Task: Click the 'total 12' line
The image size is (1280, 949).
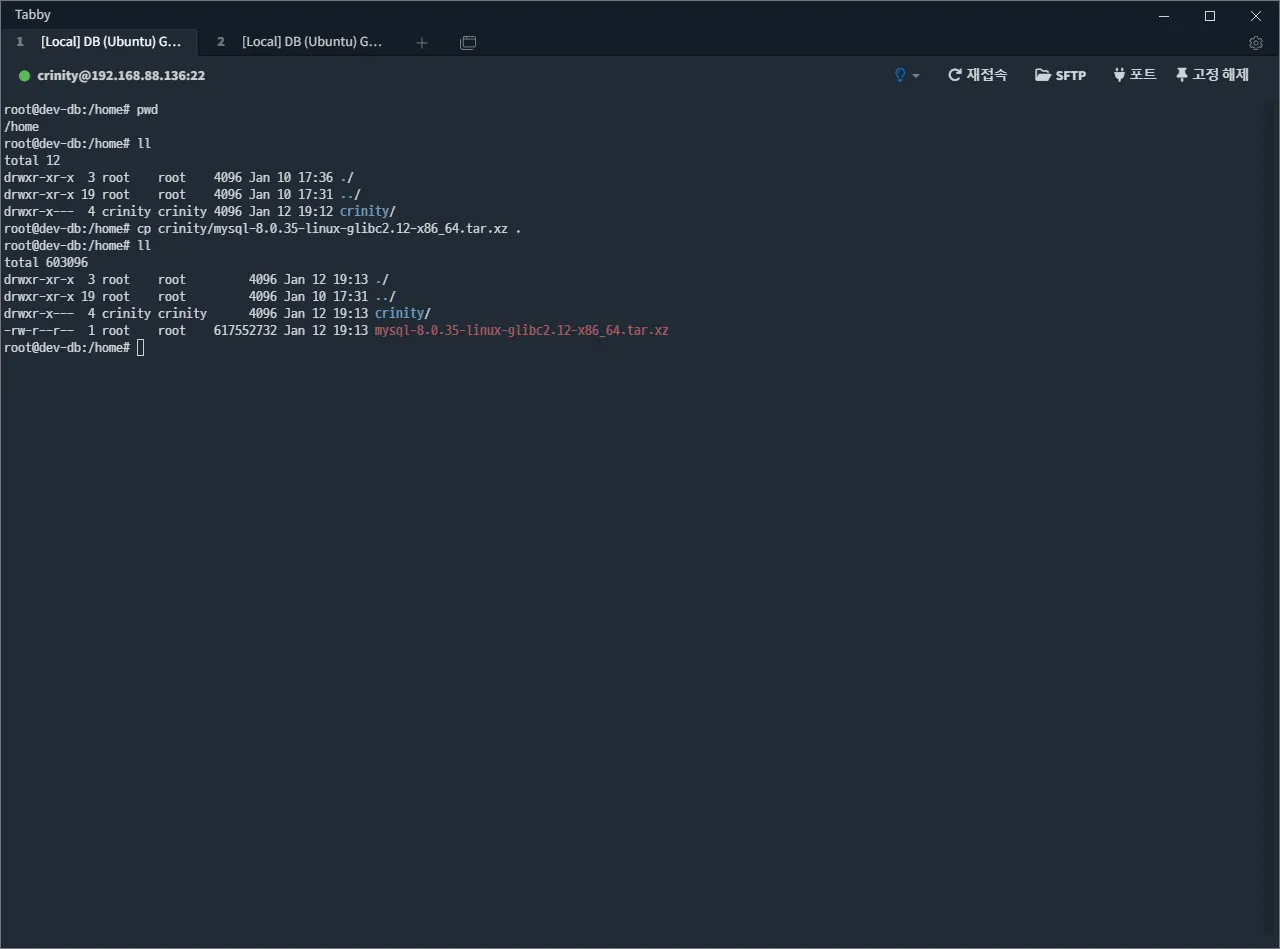Action: click(x=32, y=160)
